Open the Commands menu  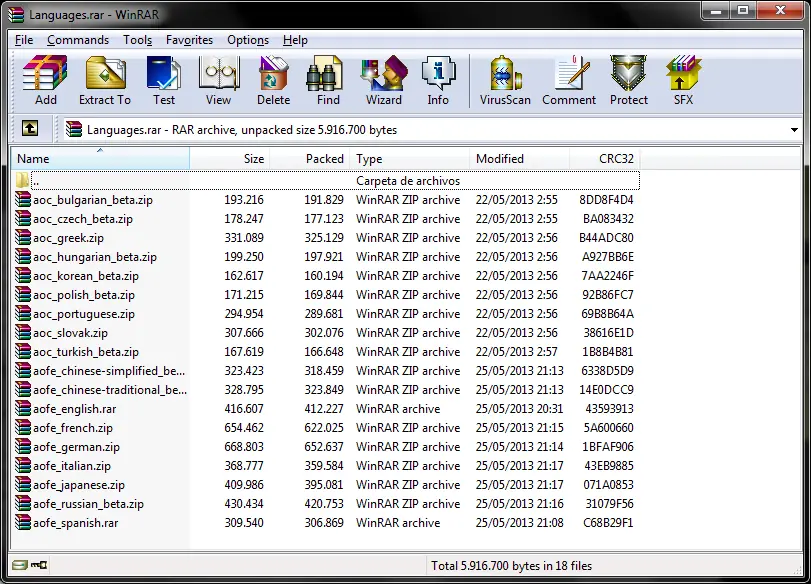(x=78, y=40)
